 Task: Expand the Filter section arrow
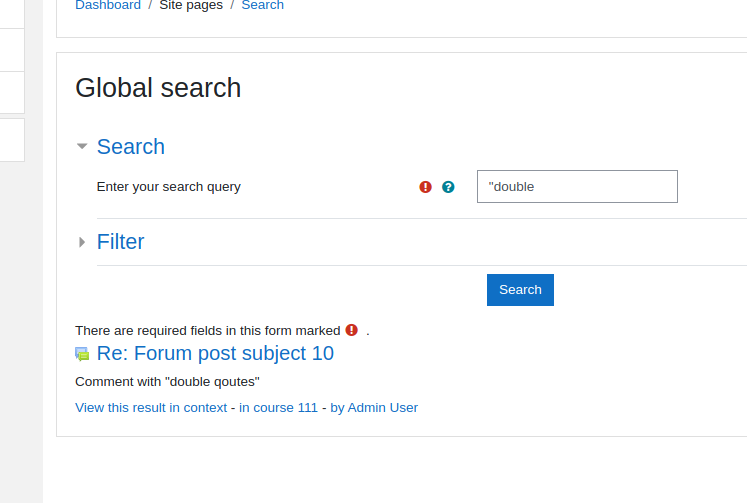pyautogui.click(x=82, y=242)
